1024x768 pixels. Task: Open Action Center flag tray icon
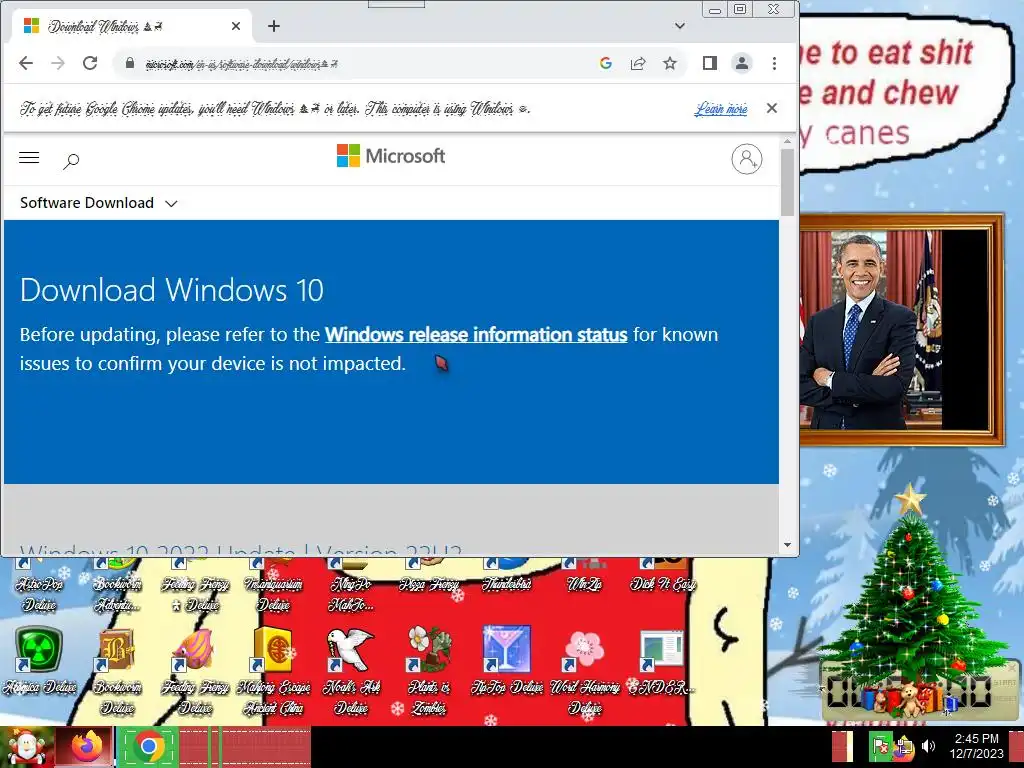(880, 746)
